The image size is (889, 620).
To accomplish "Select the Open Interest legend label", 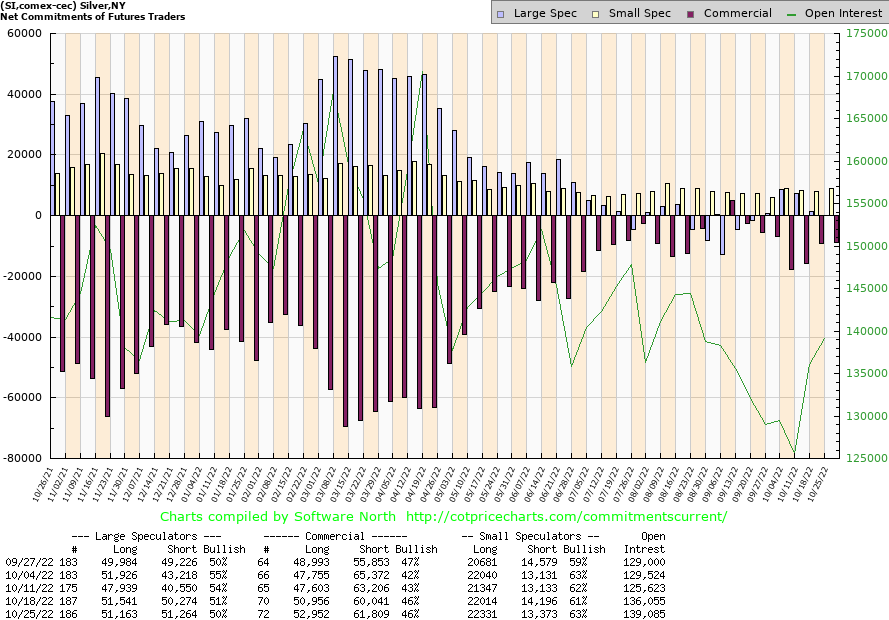I will (845, 13).
